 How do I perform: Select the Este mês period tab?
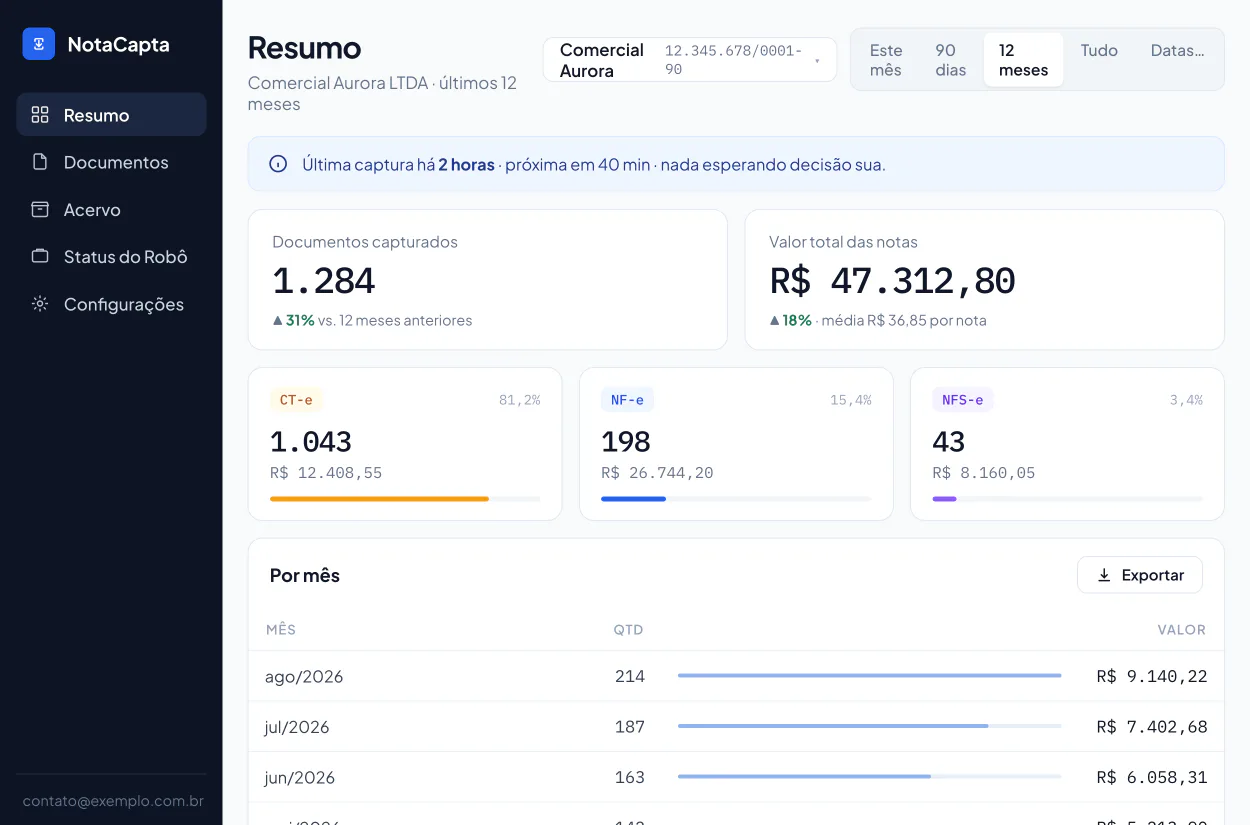click(886, 60)
